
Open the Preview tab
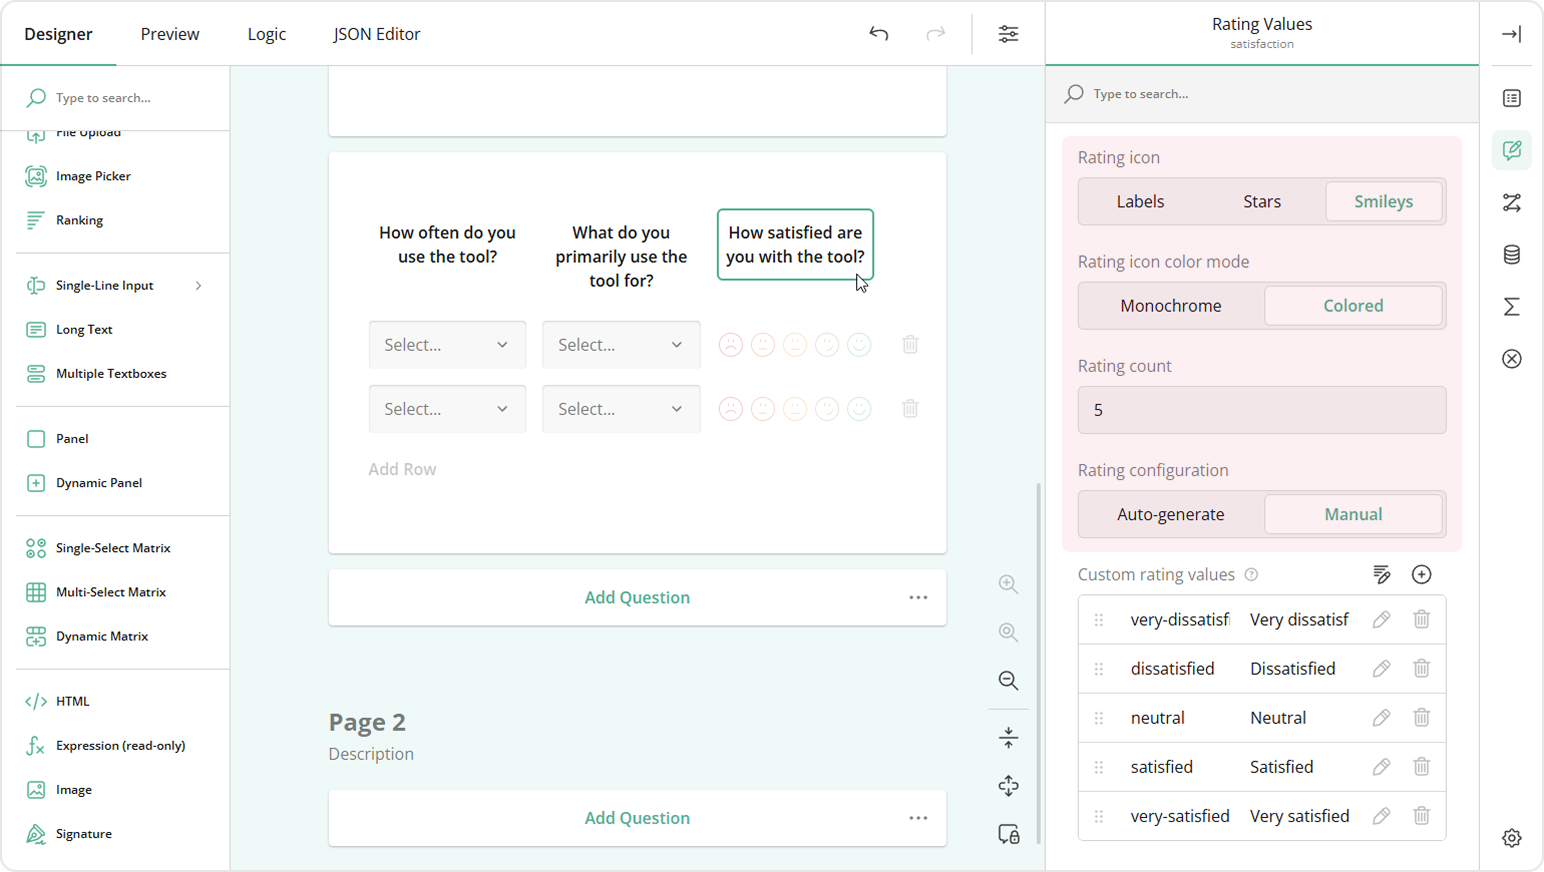(170, 34)
